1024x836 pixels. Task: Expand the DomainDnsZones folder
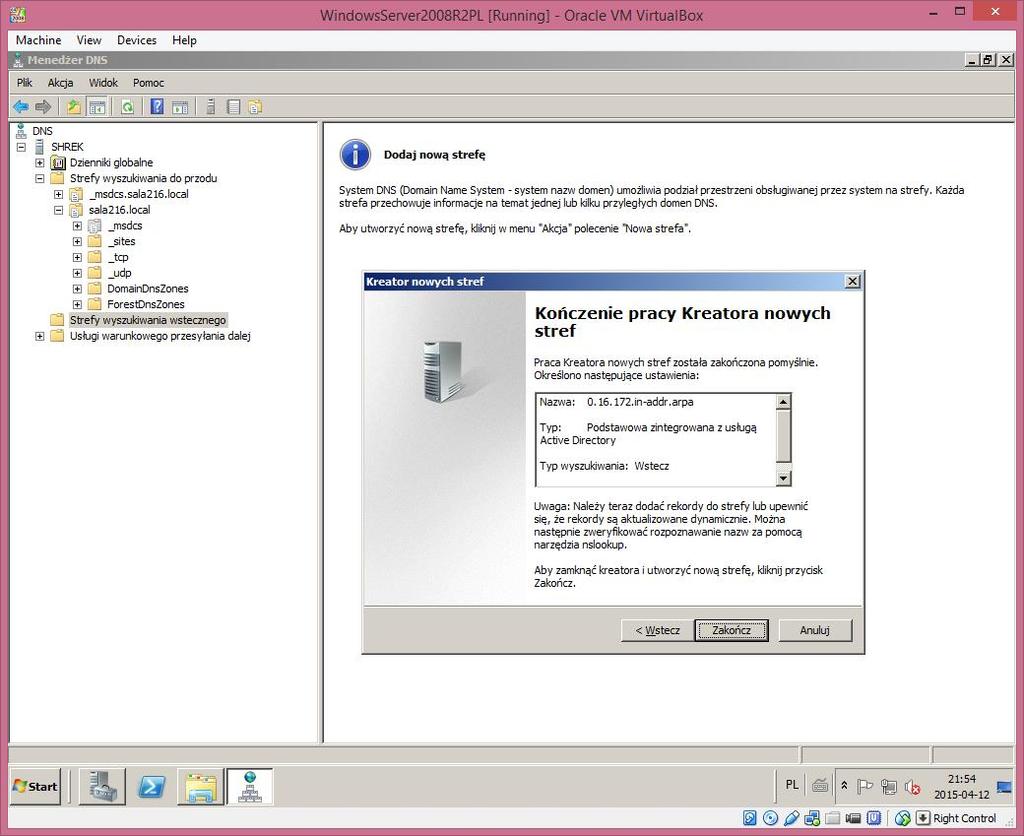(x=77, y=288)
